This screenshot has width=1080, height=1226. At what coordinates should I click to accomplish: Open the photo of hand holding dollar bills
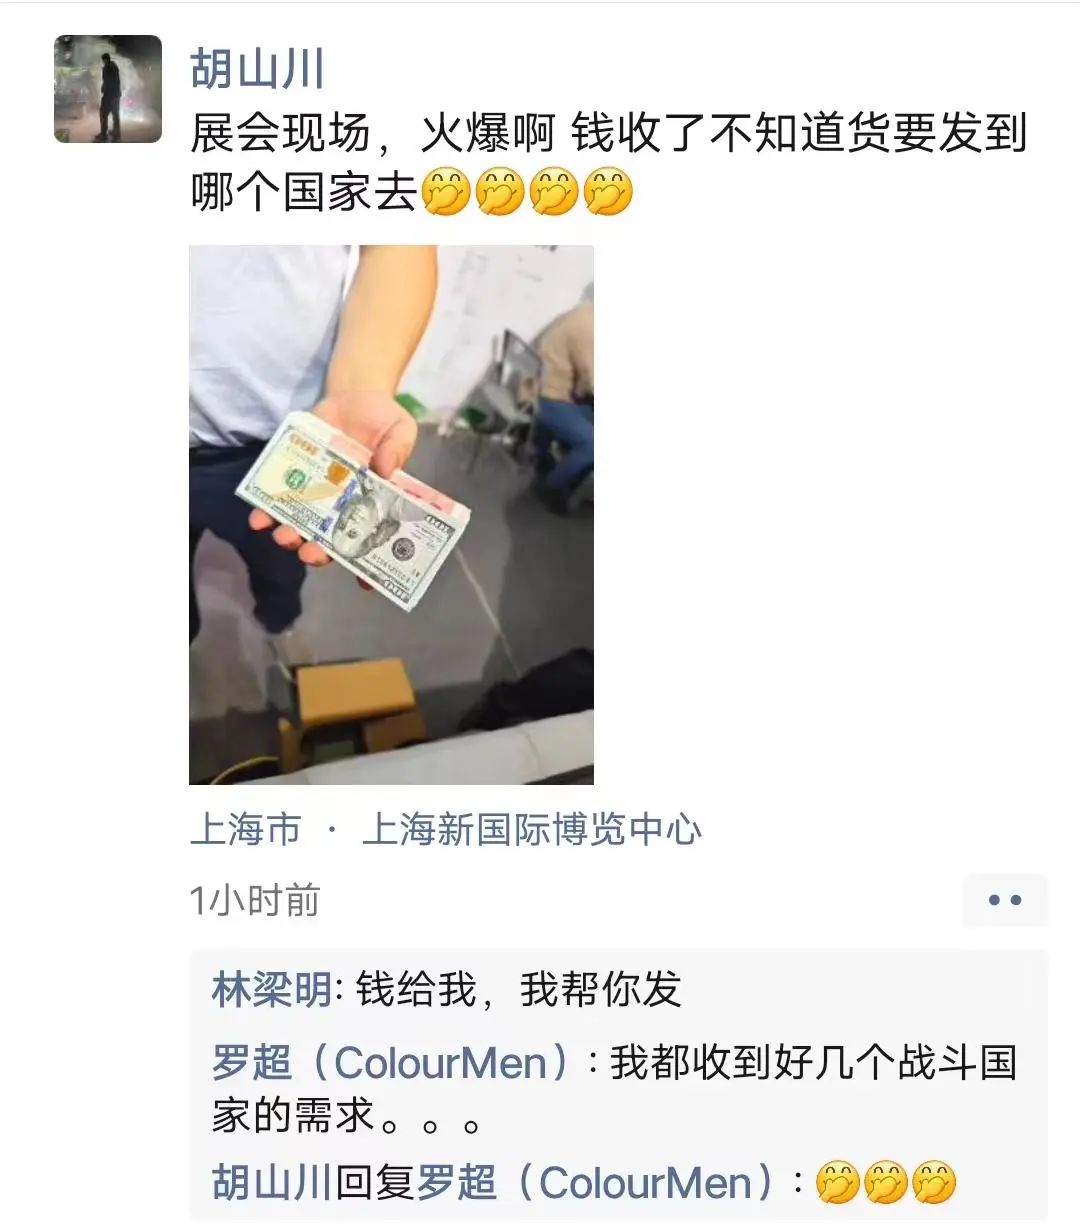pos(391,514)
